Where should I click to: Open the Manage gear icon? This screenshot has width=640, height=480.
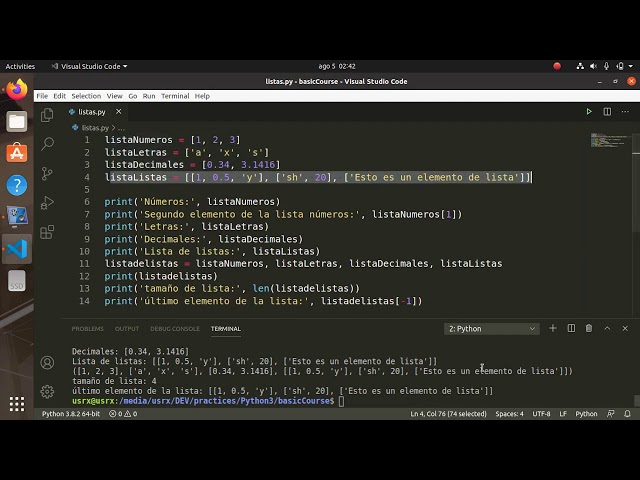[x=47, y=391]
